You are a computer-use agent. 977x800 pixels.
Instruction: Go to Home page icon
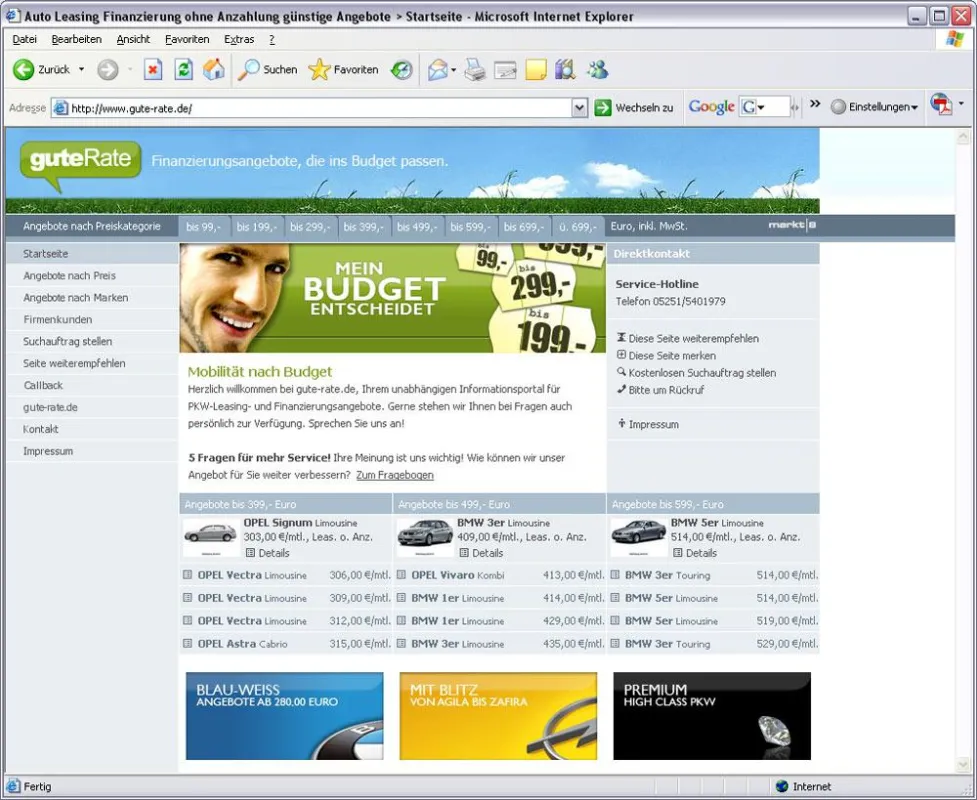click(x=214, y=69)
